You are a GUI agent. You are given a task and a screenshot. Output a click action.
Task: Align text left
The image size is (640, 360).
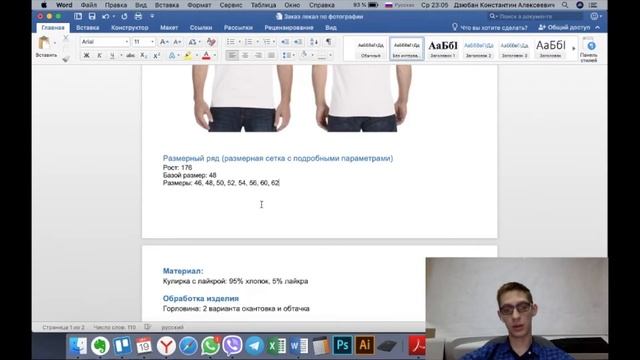pos(232,56)
